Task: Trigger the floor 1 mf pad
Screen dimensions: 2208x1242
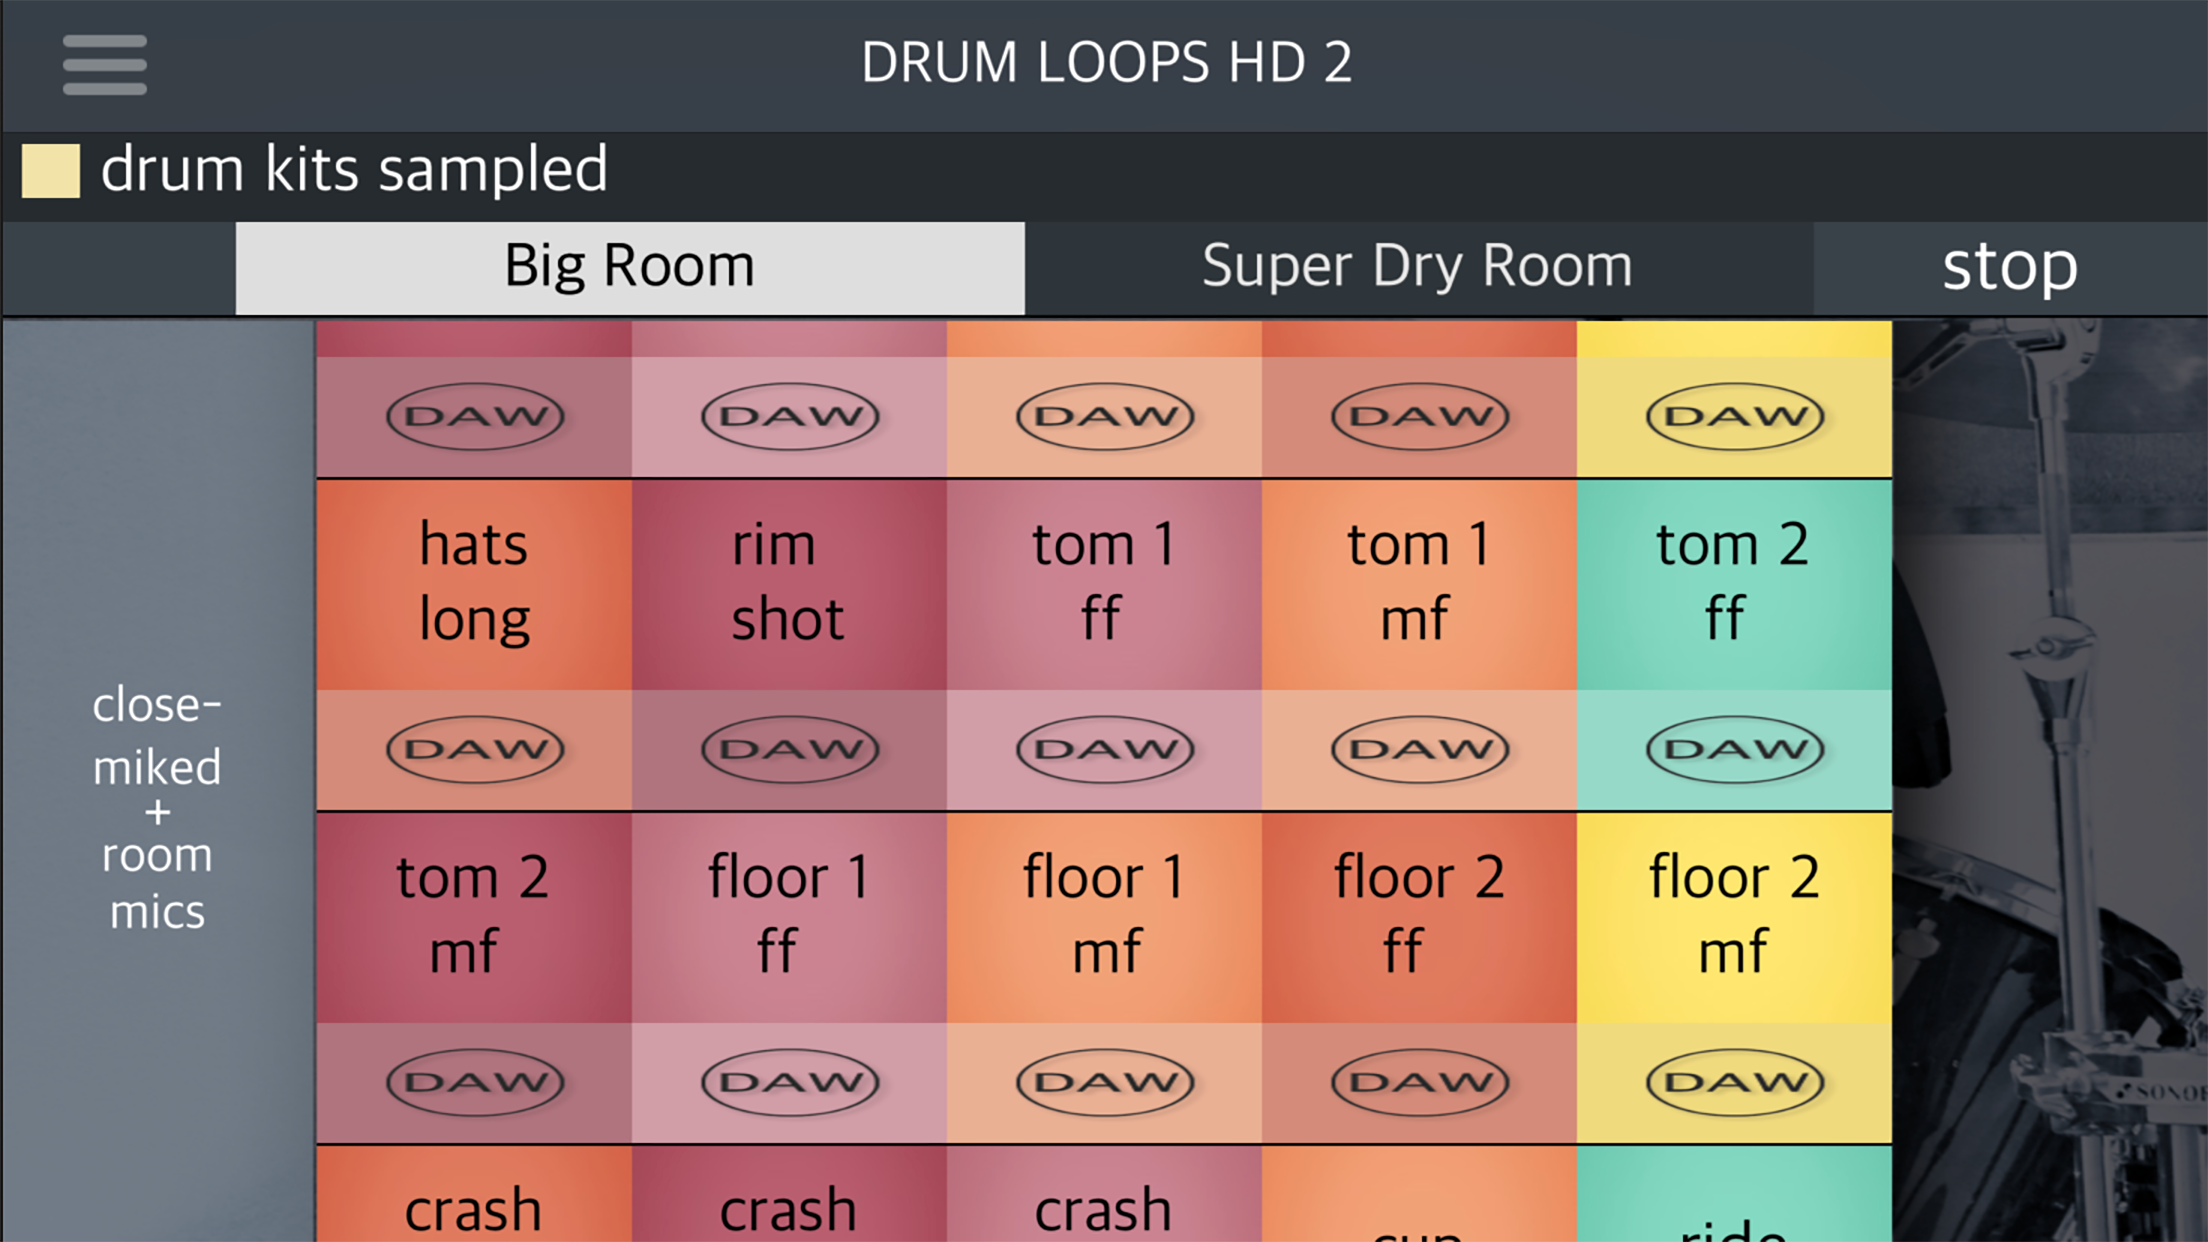Action: (1104, 915)
